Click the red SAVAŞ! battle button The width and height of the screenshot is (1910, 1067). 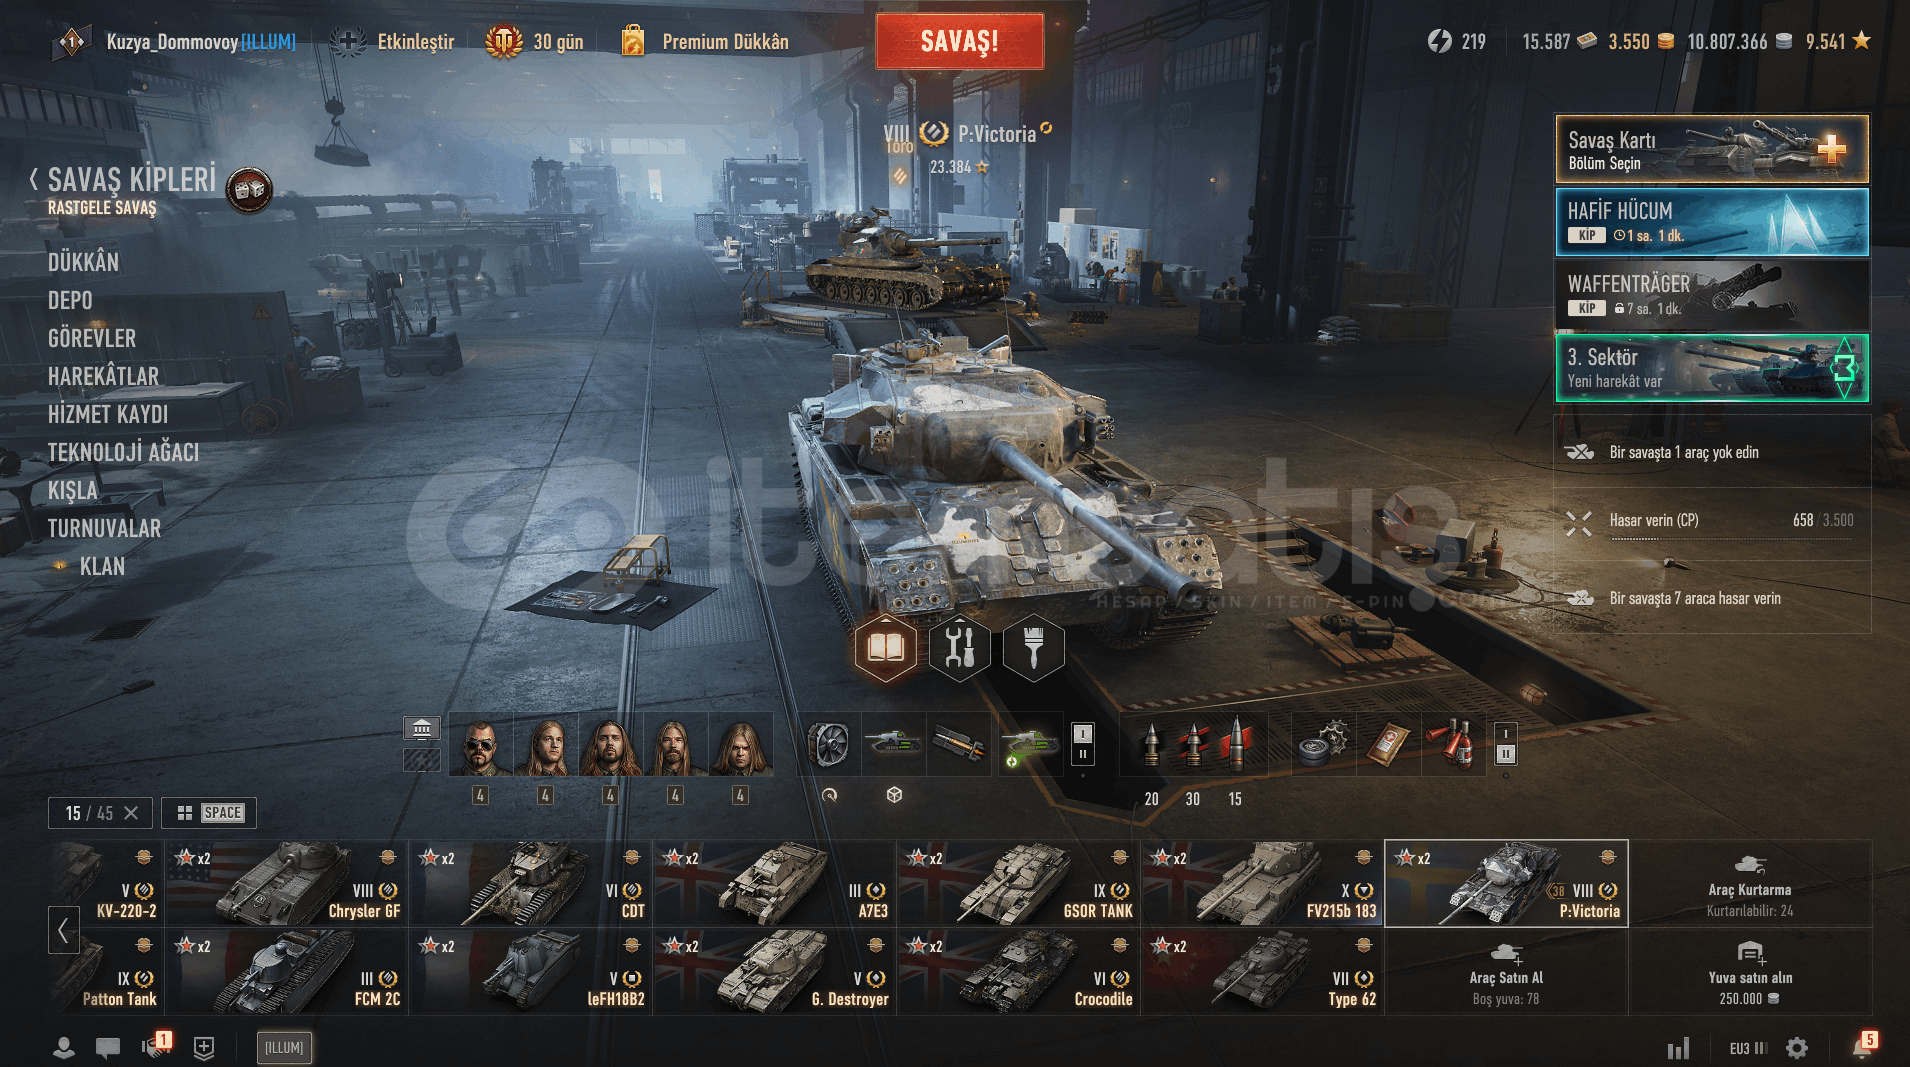pyautogui.click(x=959, y=41)
